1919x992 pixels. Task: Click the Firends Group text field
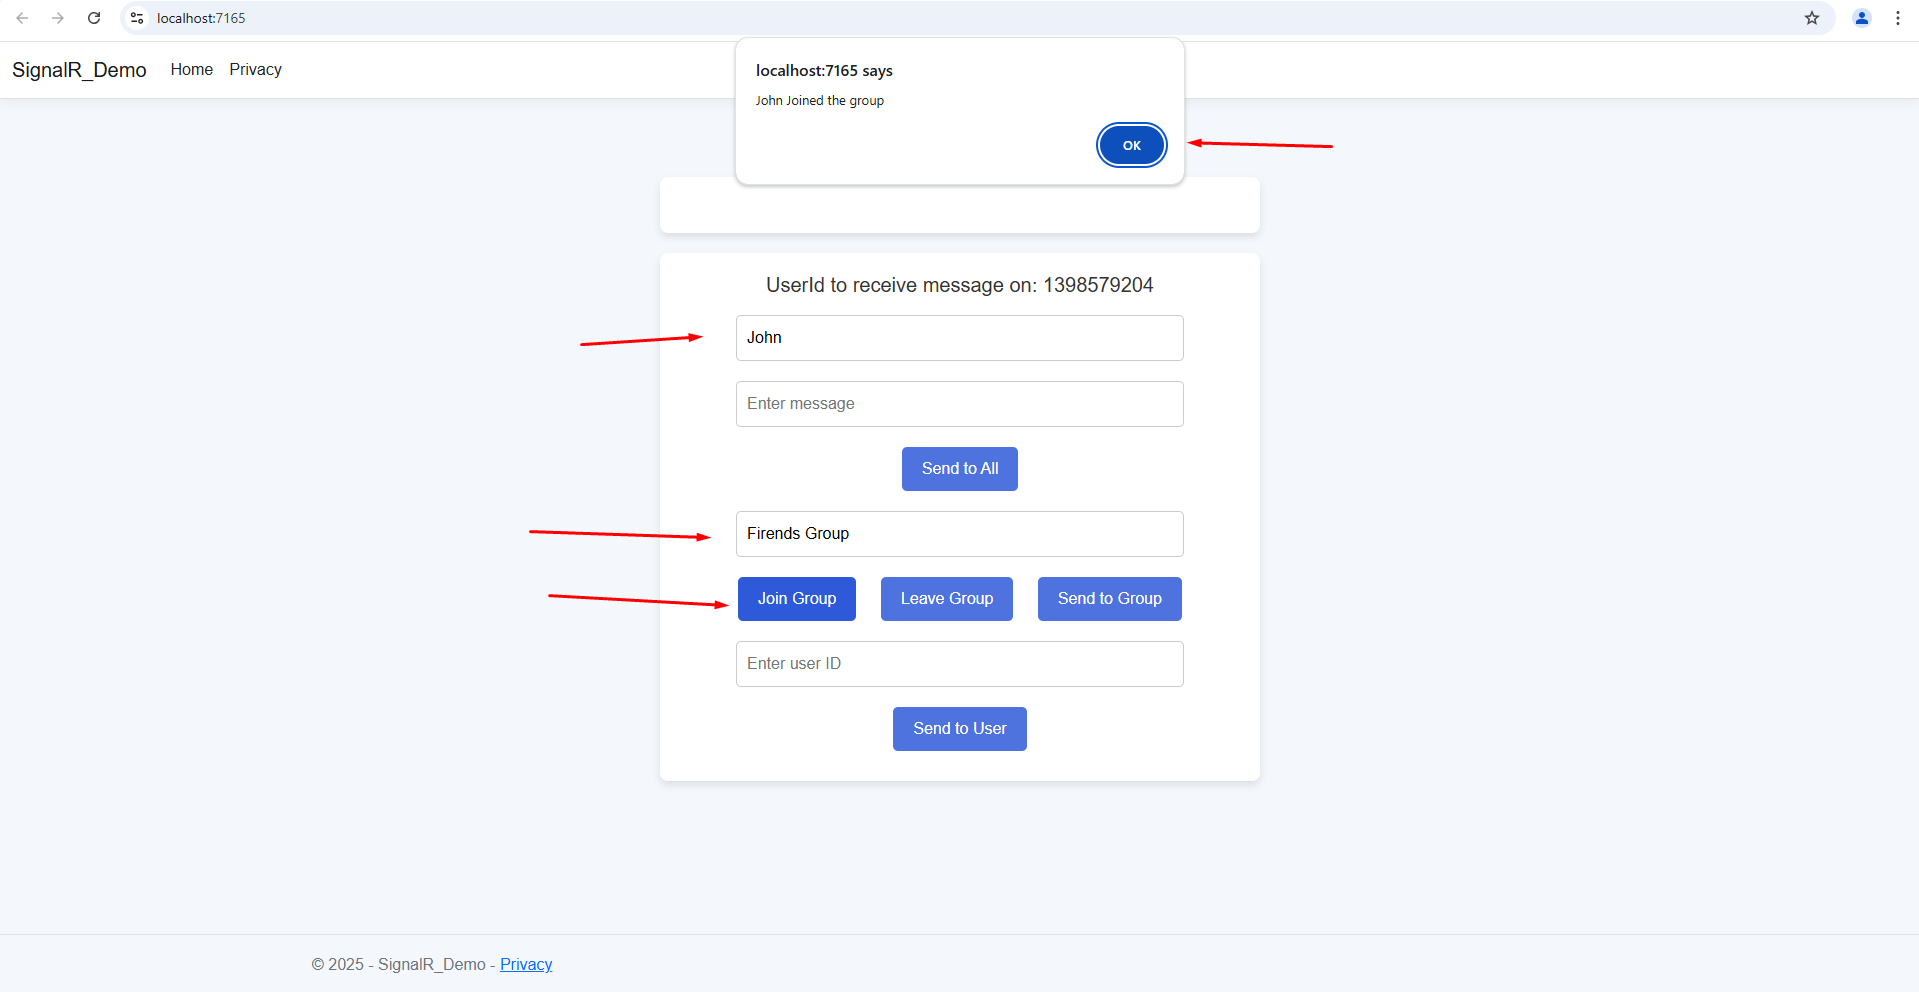(x=959, y=533)
